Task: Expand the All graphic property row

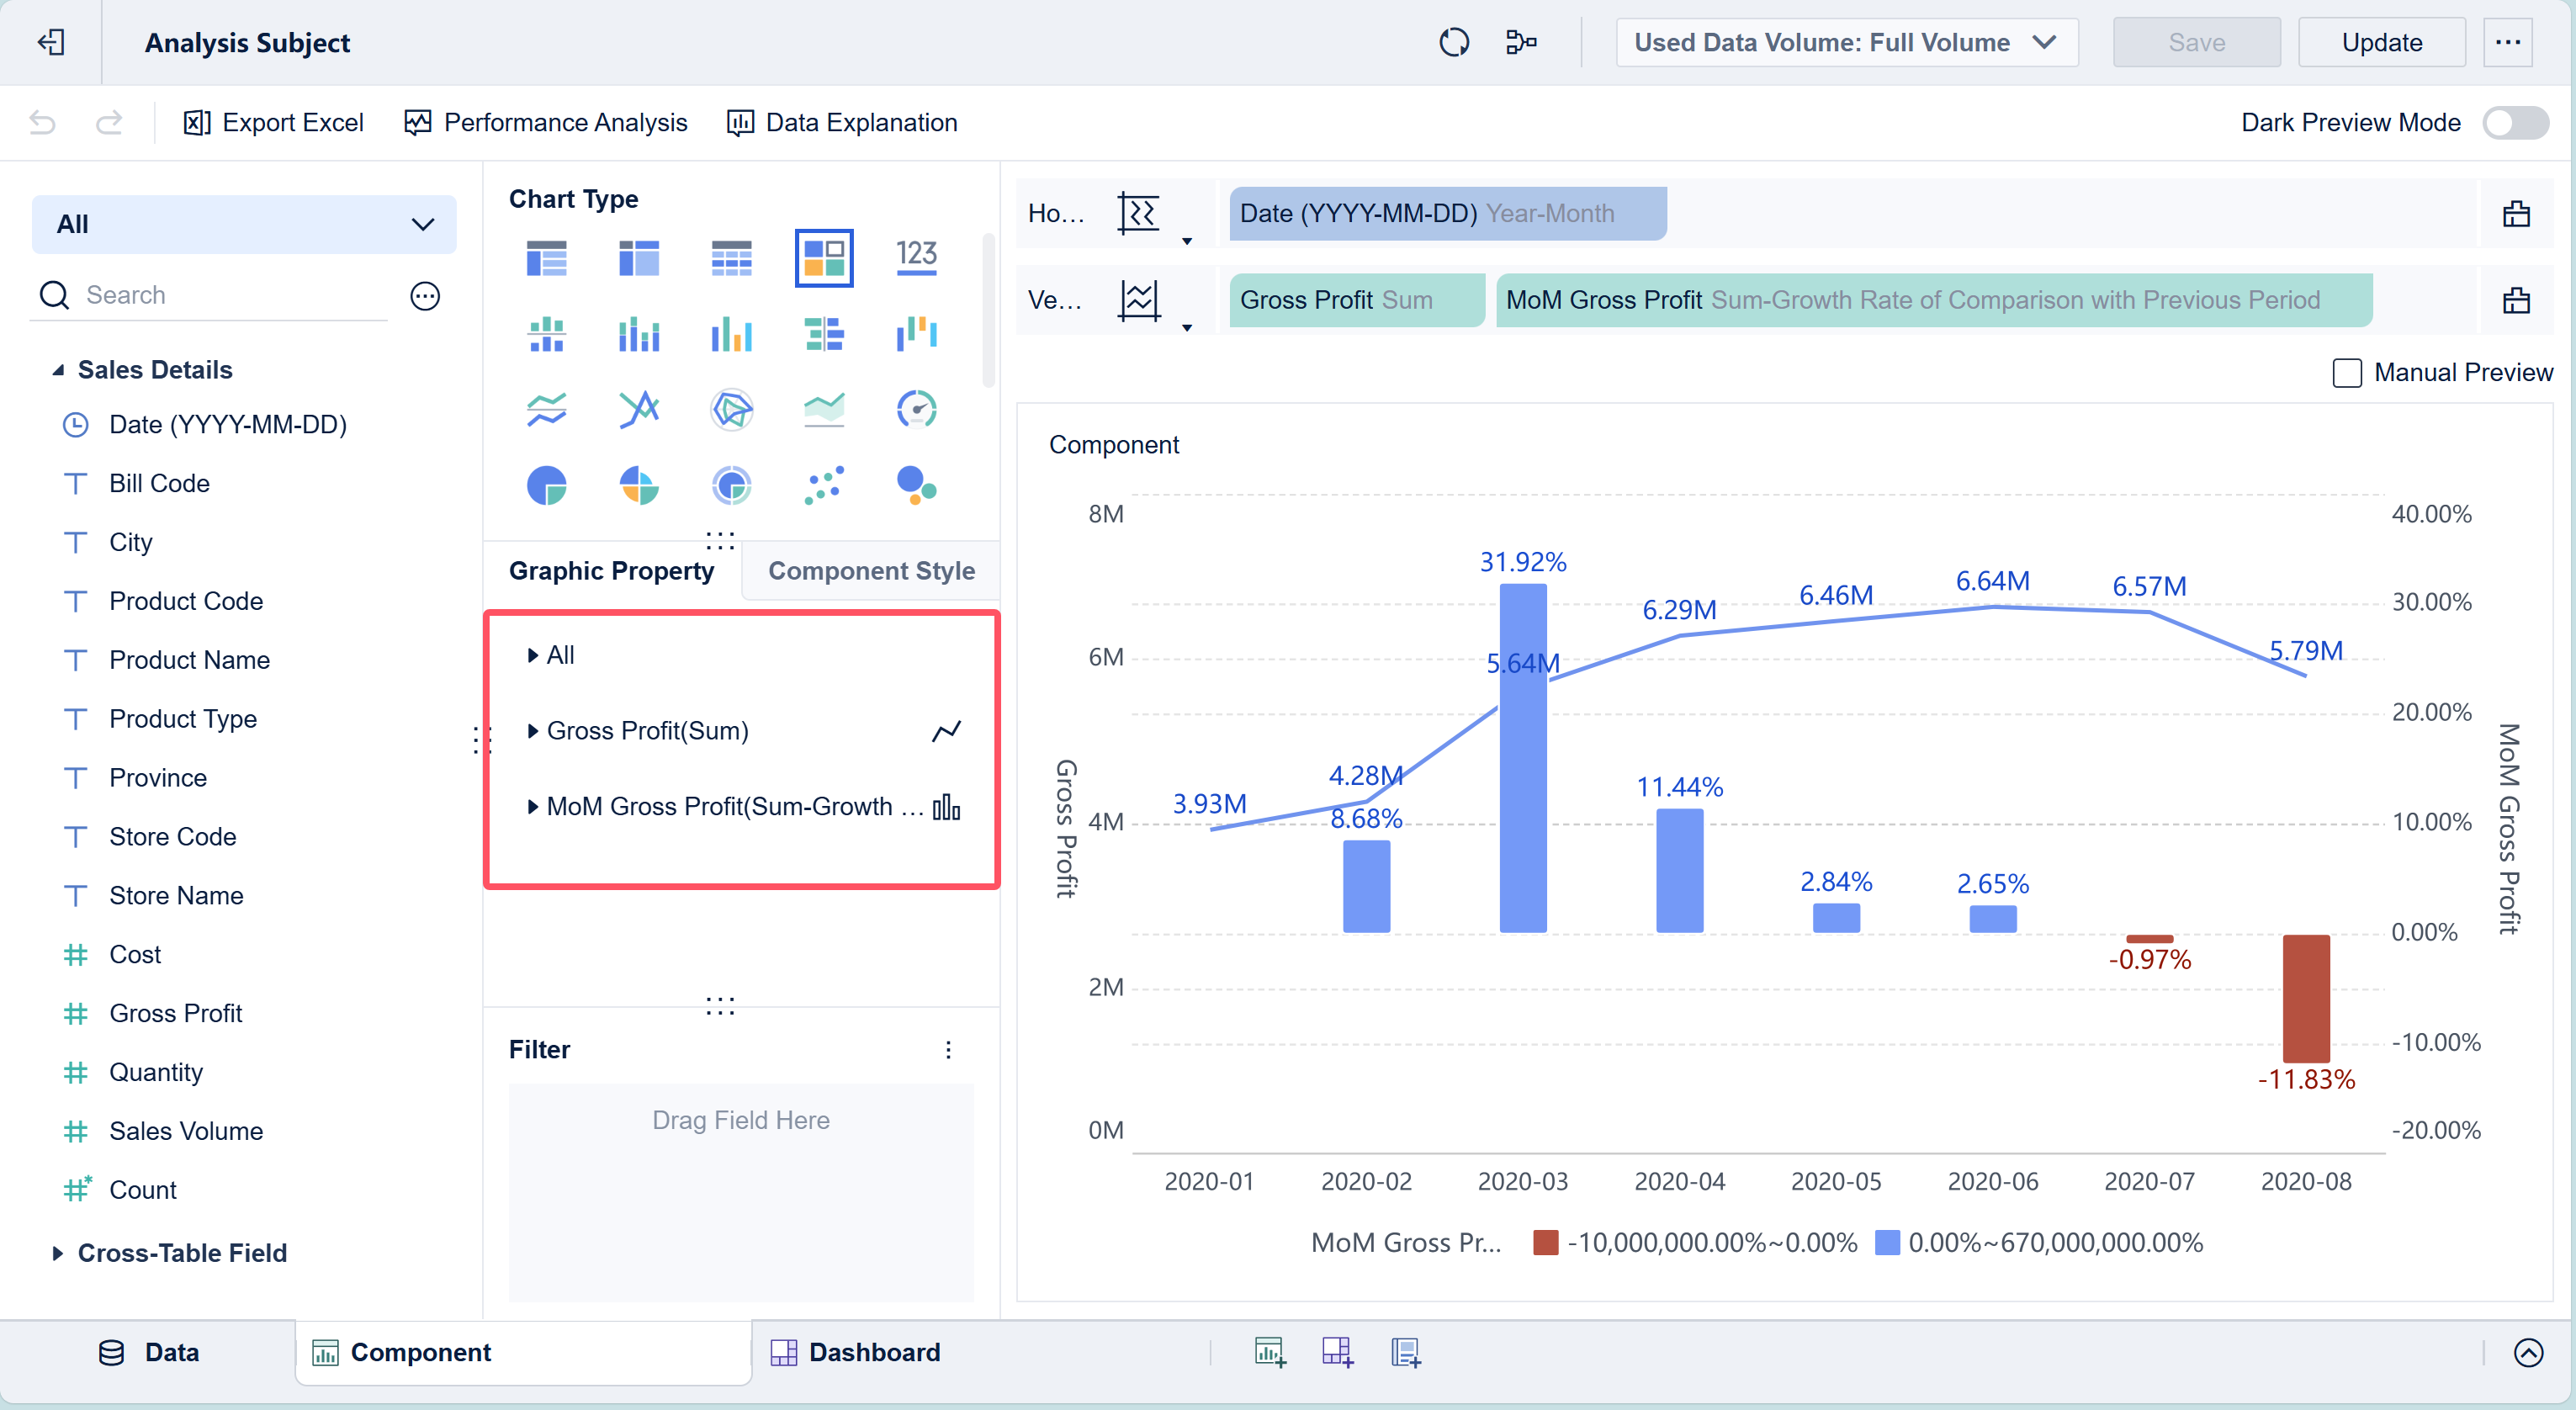Action: click(x=532, y=655)
